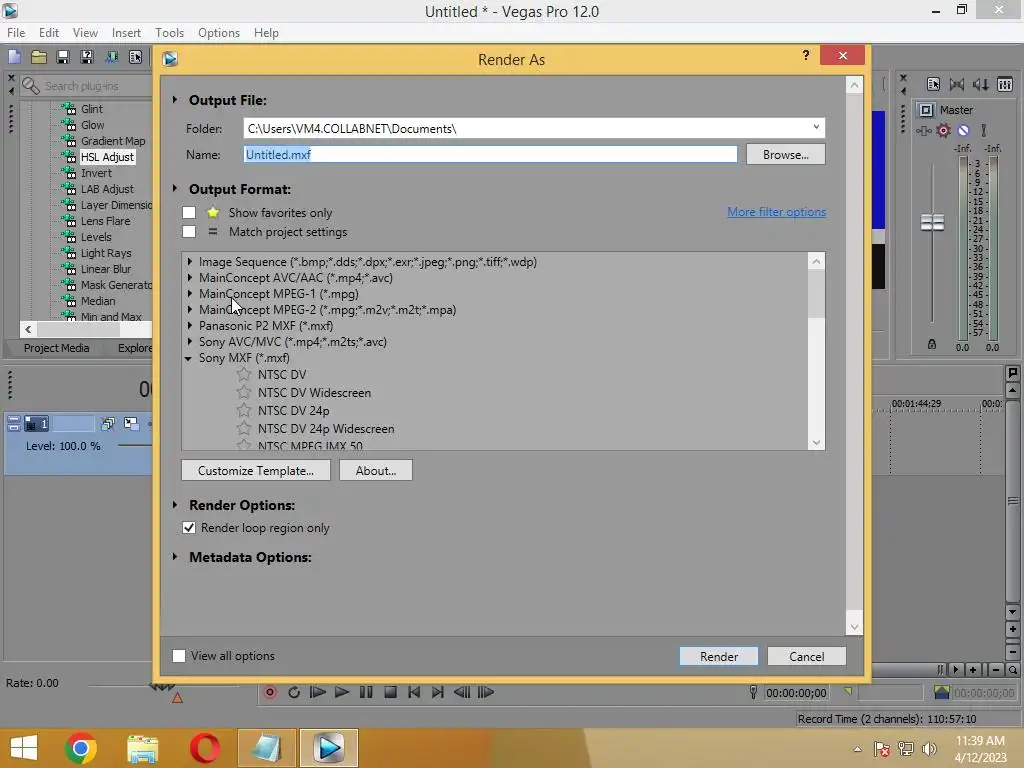Collapse the Output File section
The image size is (1024, 768).
click(175, 100)
